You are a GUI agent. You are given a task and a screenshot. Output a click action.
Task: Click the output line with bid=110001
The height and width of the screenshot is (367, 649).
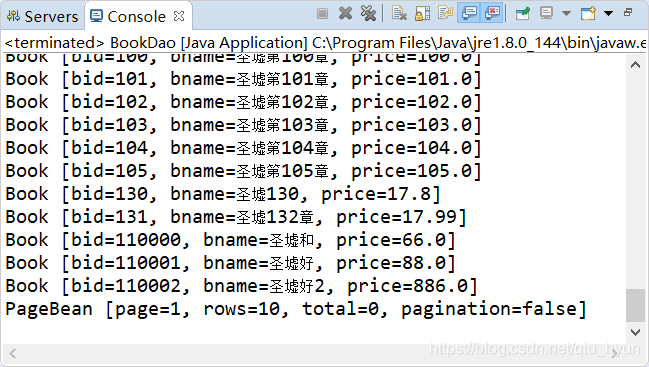point(231,263)
